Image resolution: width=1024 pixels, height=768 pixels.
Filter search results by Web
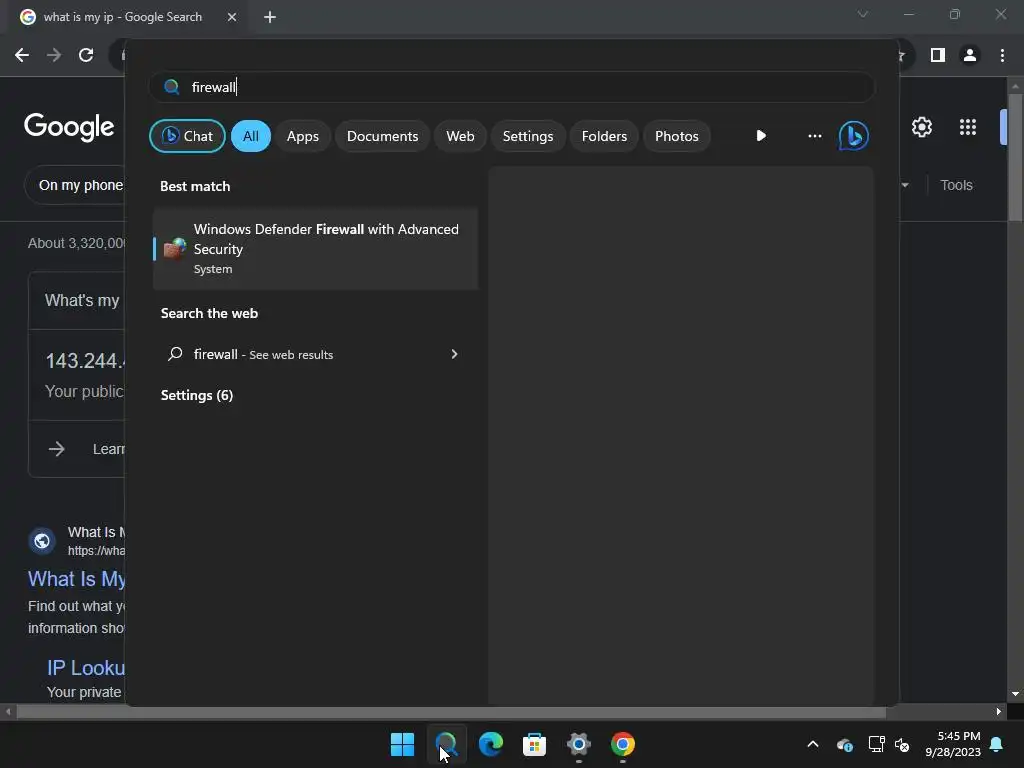[x=460, y=136]
